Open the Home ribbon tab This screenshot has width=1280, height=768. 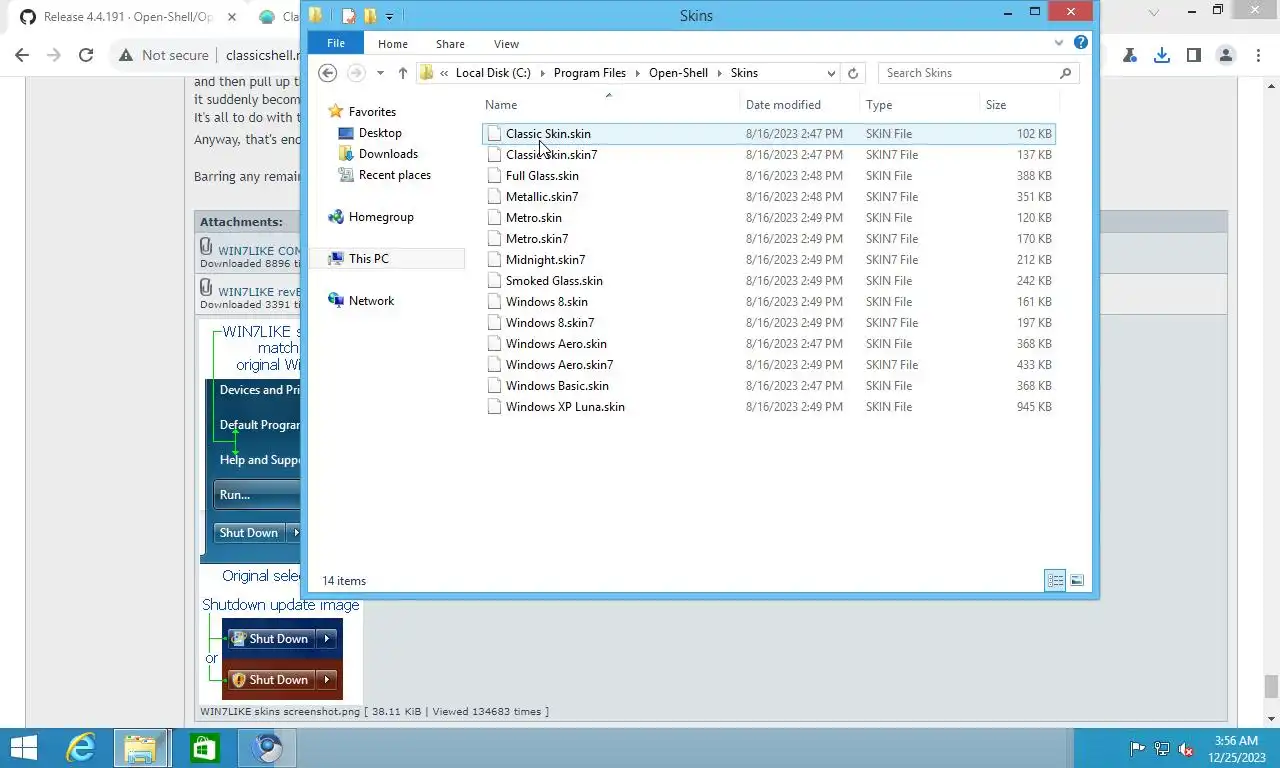coord(392,44)
